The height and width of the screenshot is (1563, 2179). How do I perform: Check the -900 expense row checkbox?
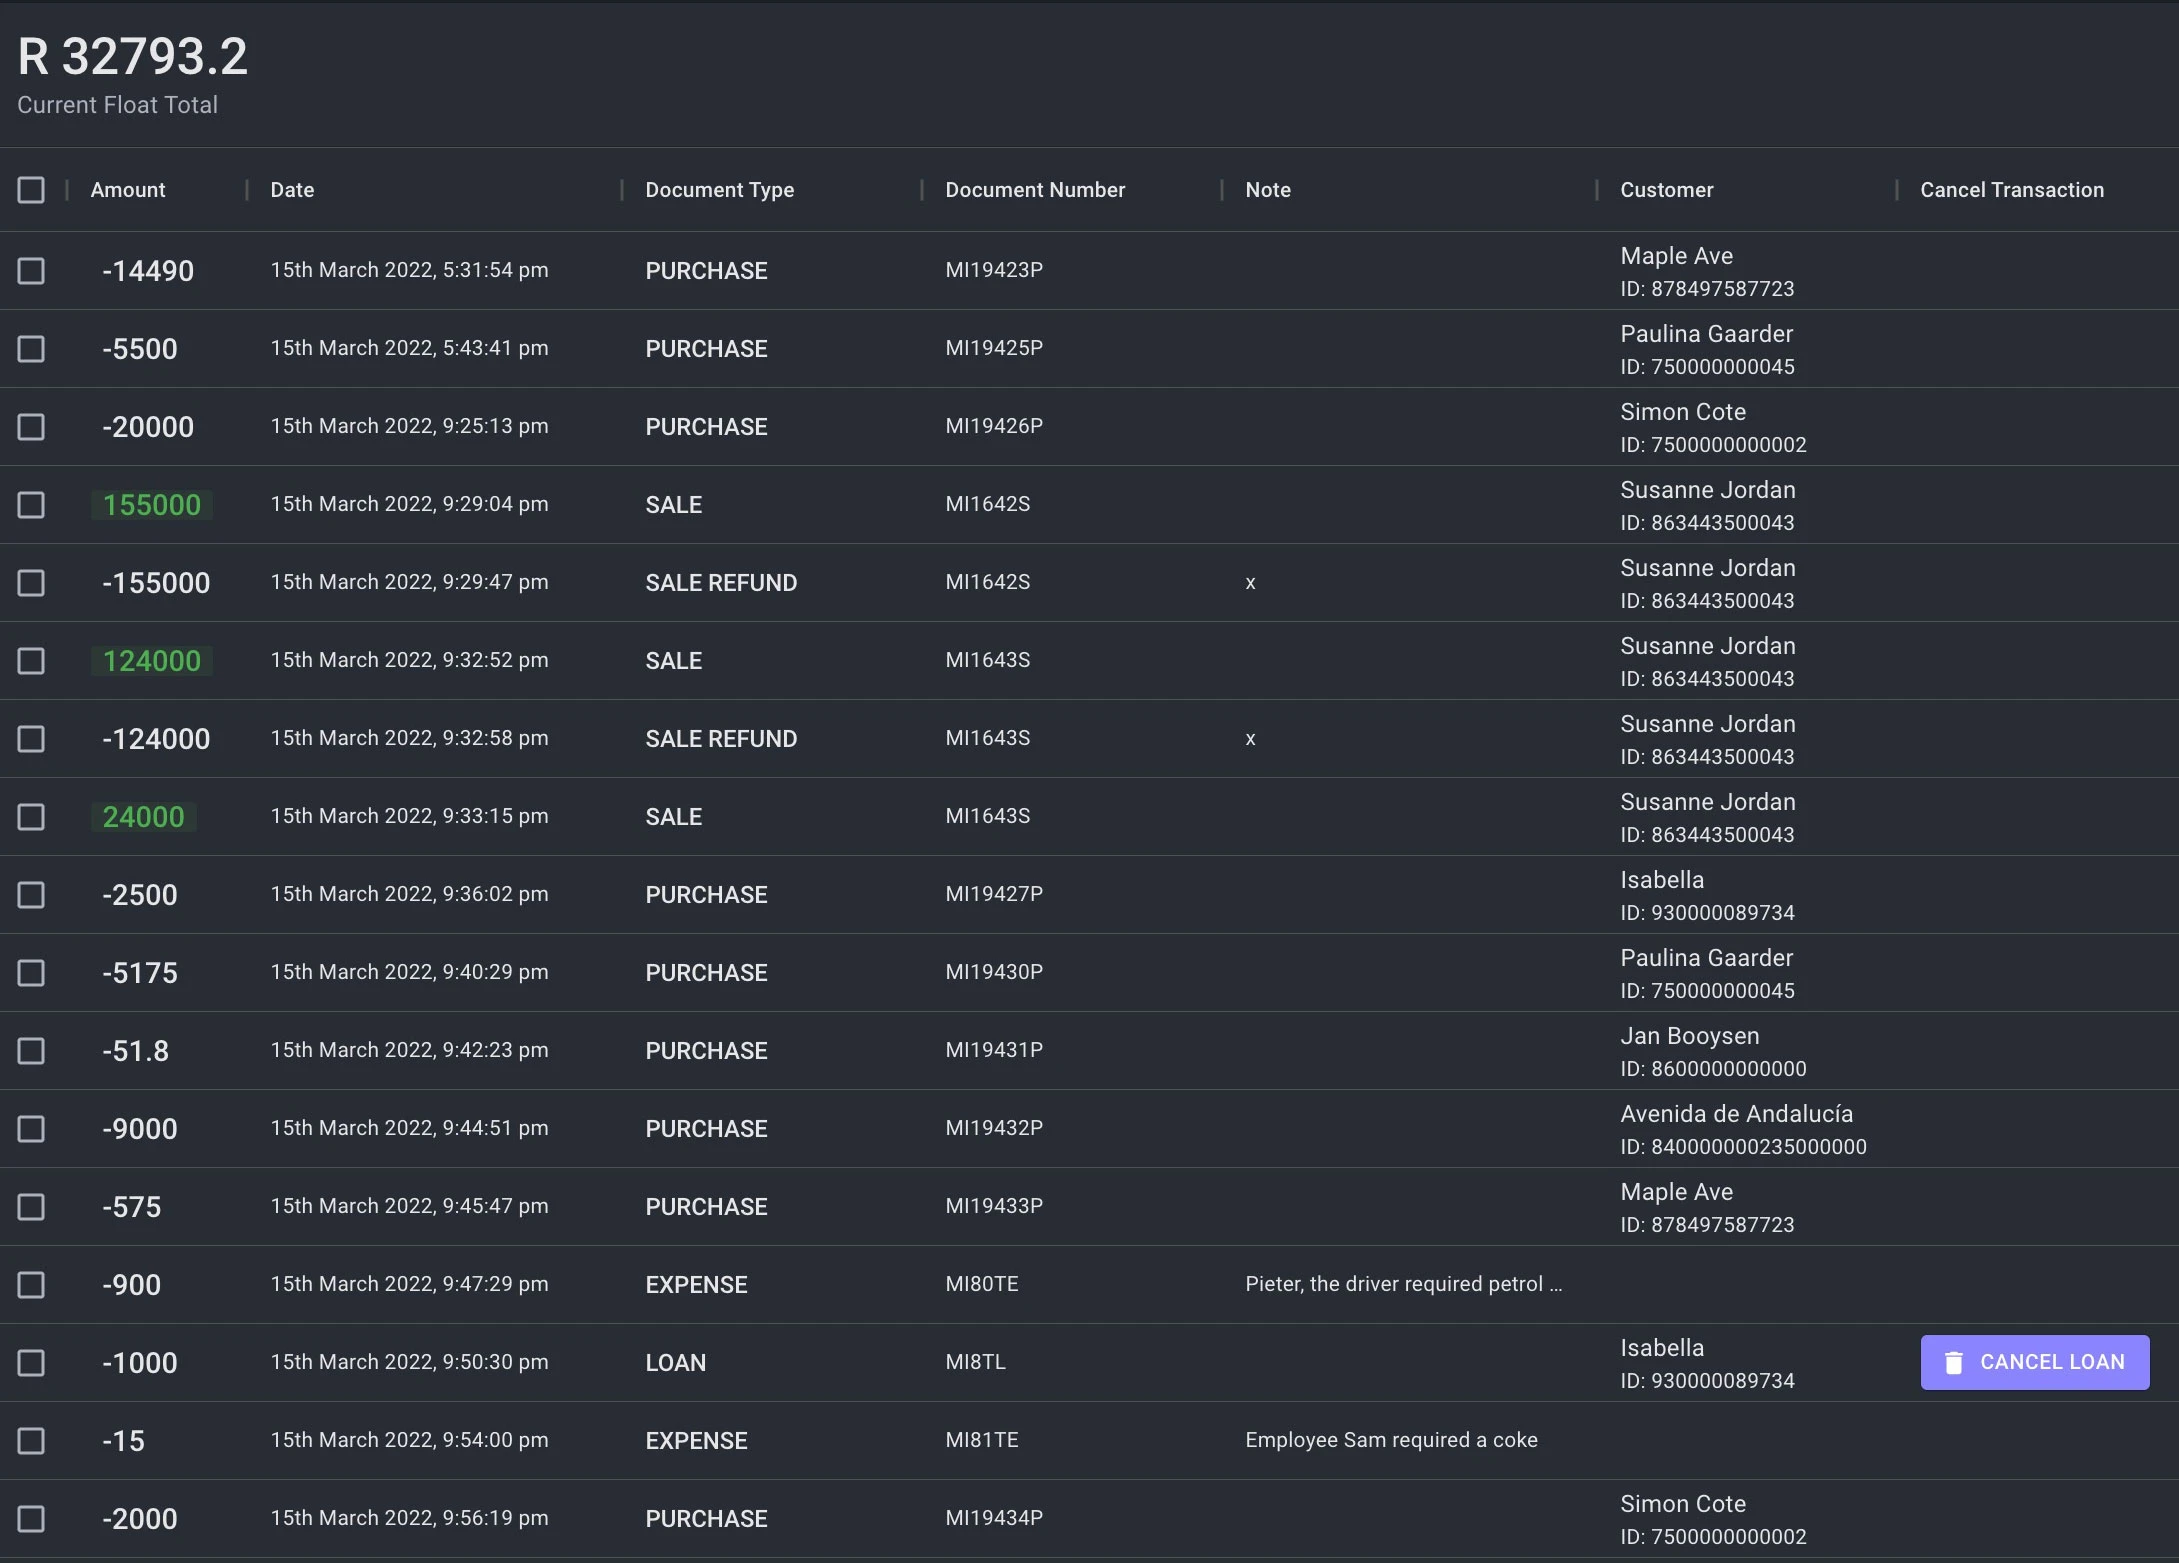pyautogui.click(x=31, y=1285)
